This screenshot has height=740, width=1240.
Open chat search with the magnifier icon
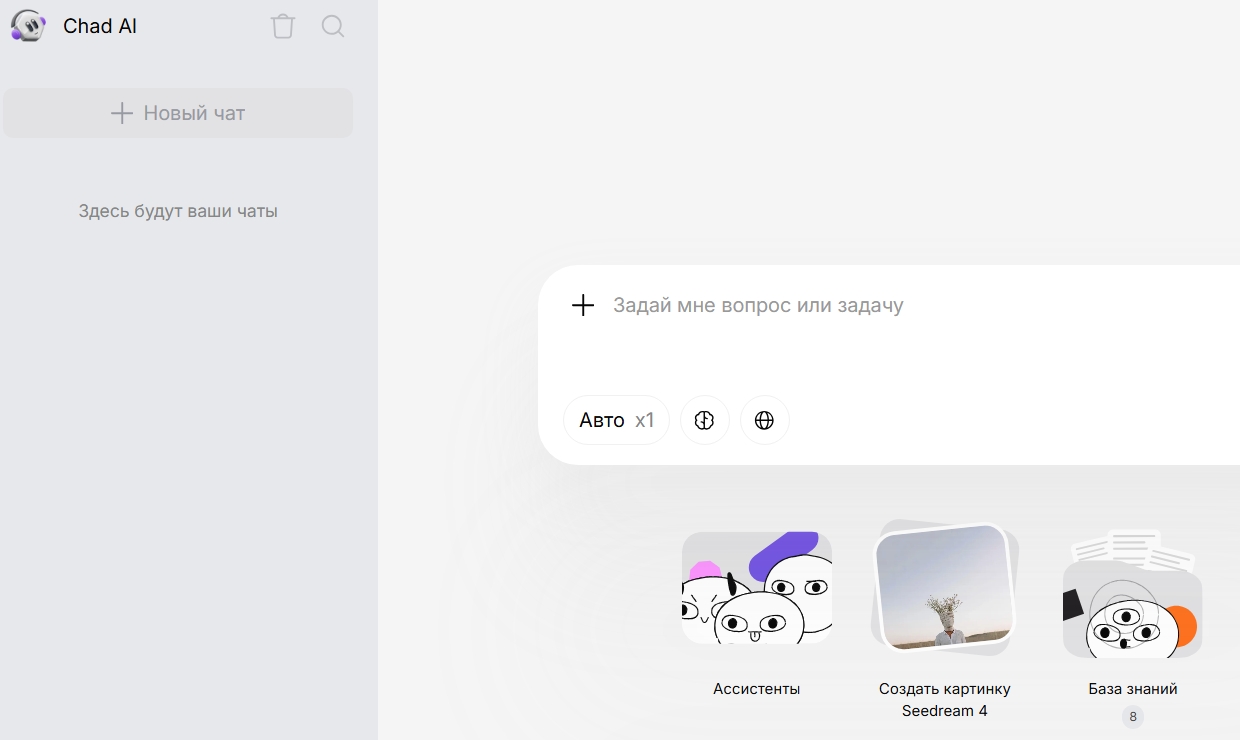coord(333,26)
